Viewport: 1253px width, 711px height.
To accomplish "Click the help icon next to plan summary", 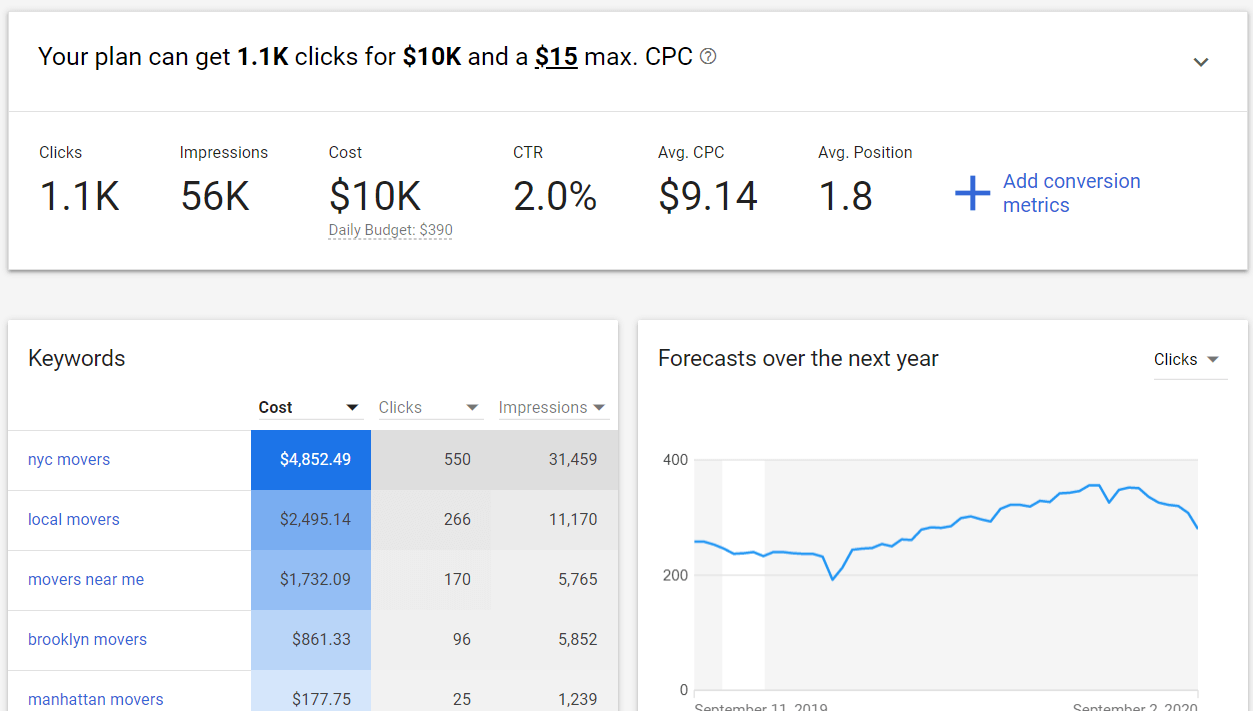I will click(708, 57).
